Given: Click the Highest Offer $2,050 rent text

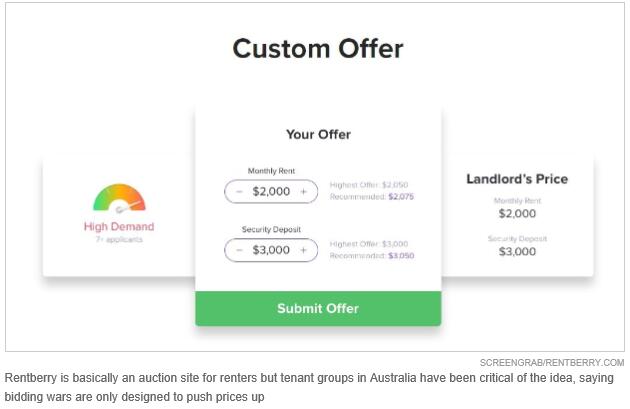Looking at the screenshot, I should tap(369, 185).
